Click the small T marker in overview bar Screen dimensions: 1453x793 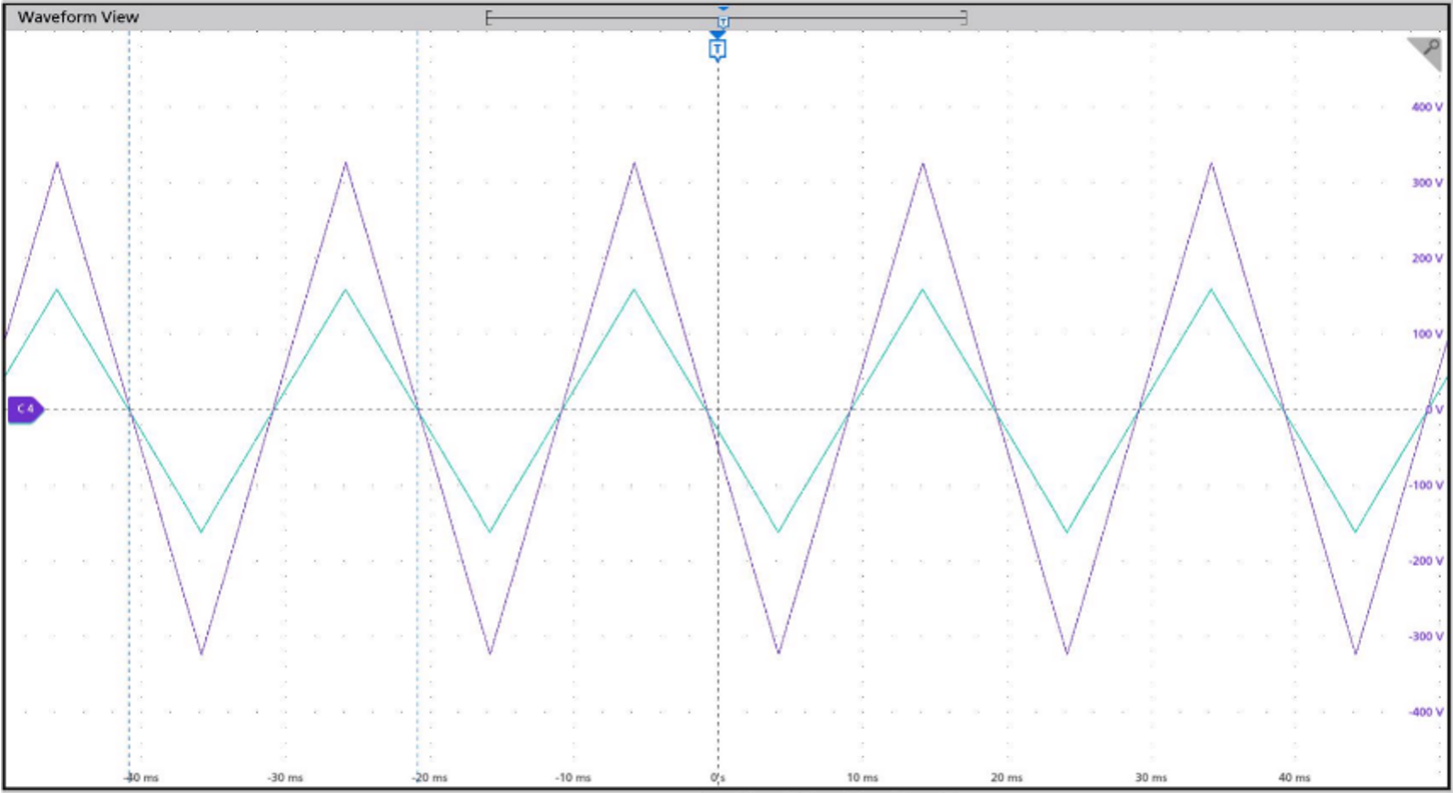click(723, 19)
